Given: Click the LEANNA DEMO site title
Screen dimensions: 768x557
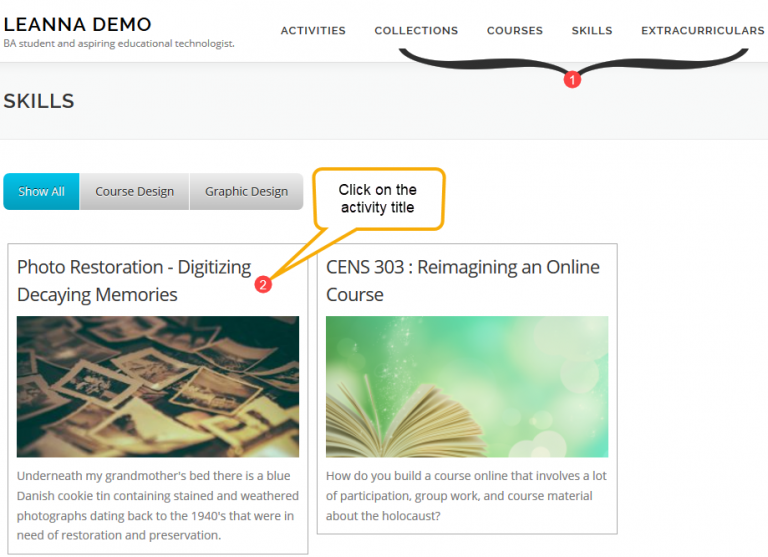Looking at the screenshot, I should tap(78, 24).
